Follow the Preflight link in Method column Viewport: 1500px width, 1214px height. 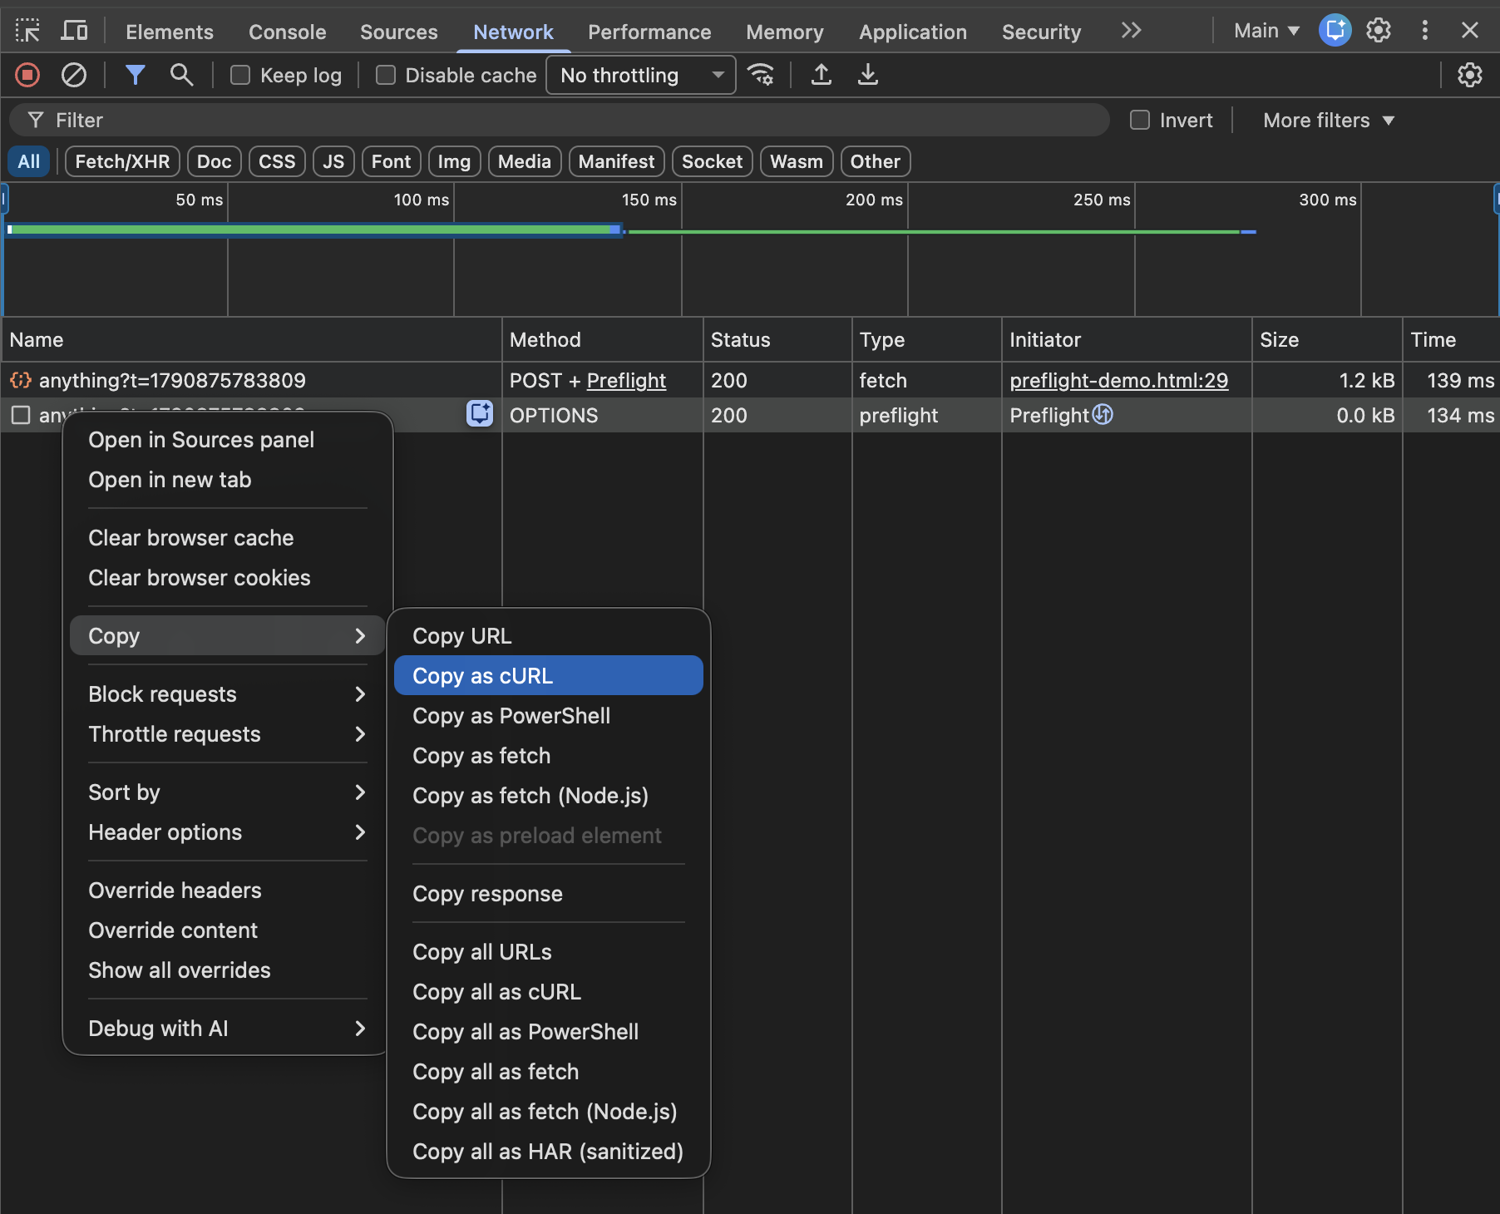[626, 380]
